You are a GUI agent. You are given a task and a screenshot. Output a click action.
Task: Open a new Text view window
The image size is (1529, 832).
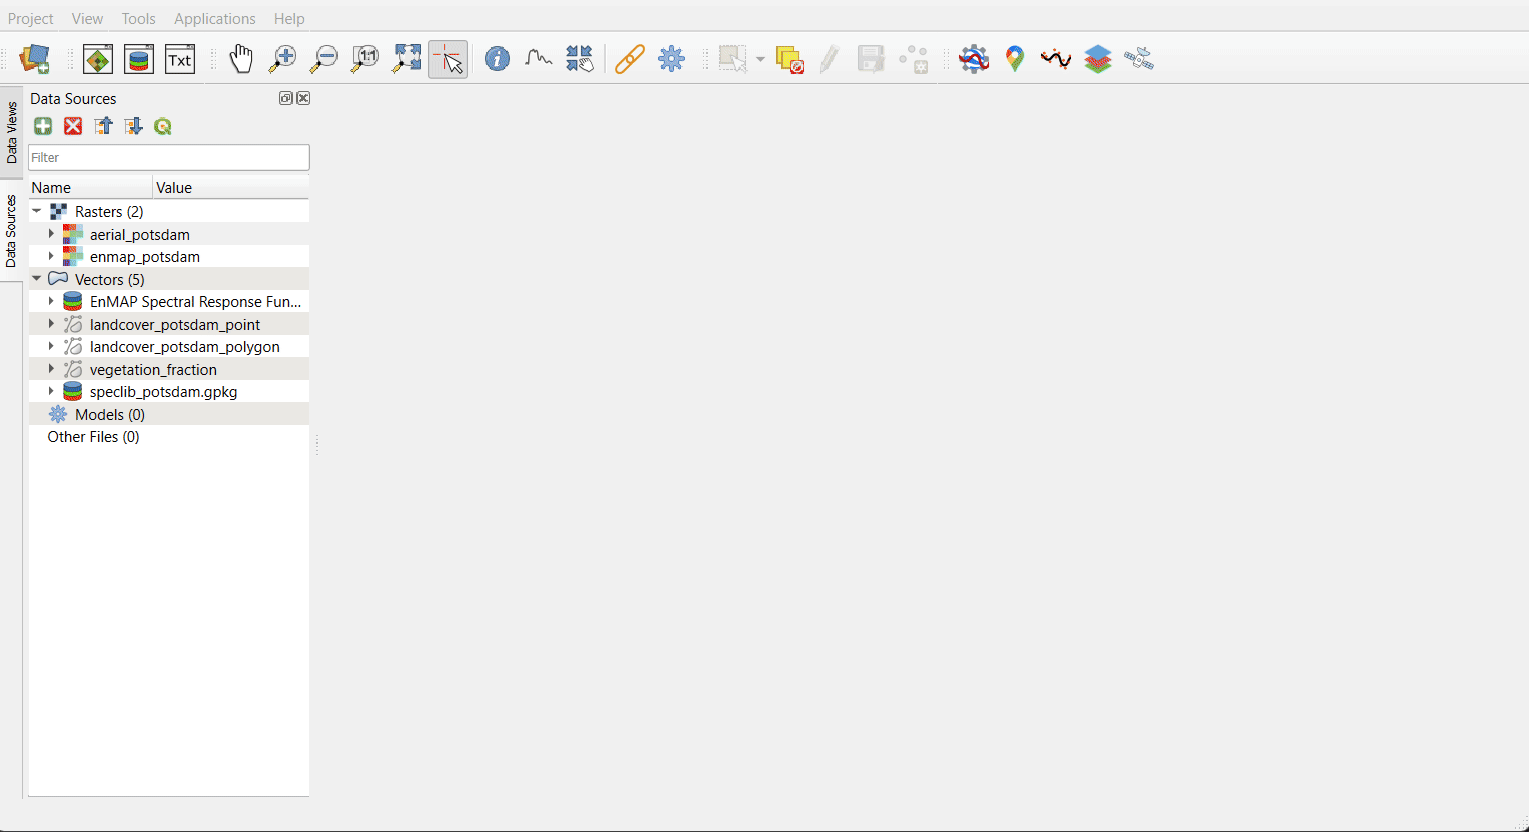pos(180,60)
